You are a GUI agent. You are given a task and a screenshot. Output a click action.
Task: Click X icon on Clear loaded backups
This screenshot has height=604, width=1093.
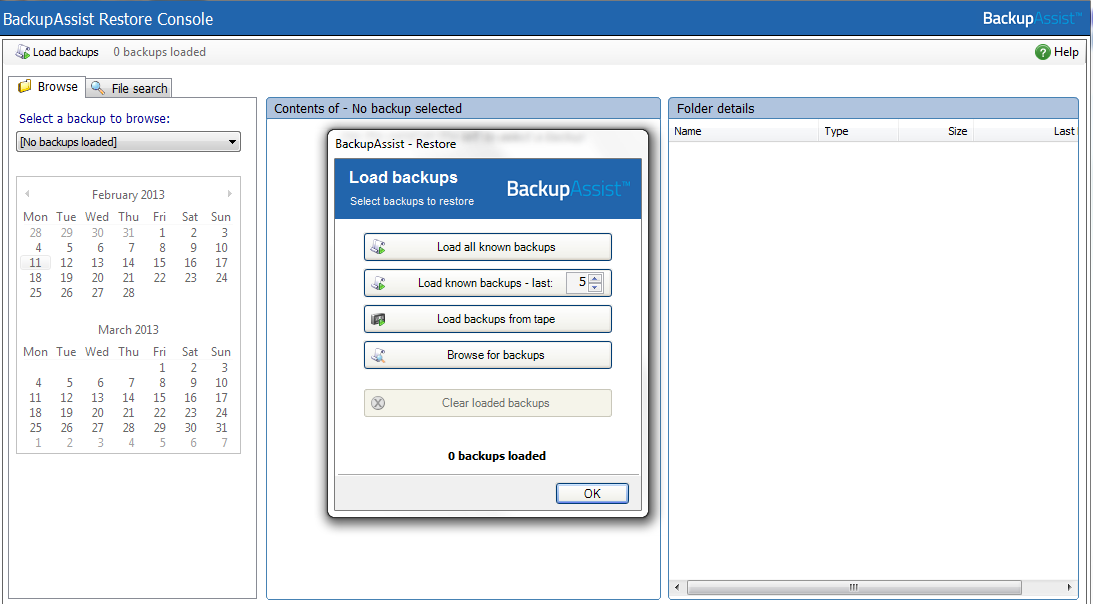point(379,403)
